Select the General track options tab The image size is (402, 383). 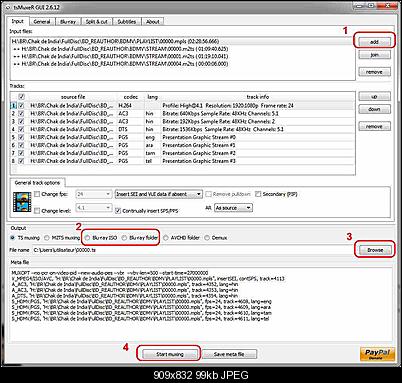pos(37,183)
